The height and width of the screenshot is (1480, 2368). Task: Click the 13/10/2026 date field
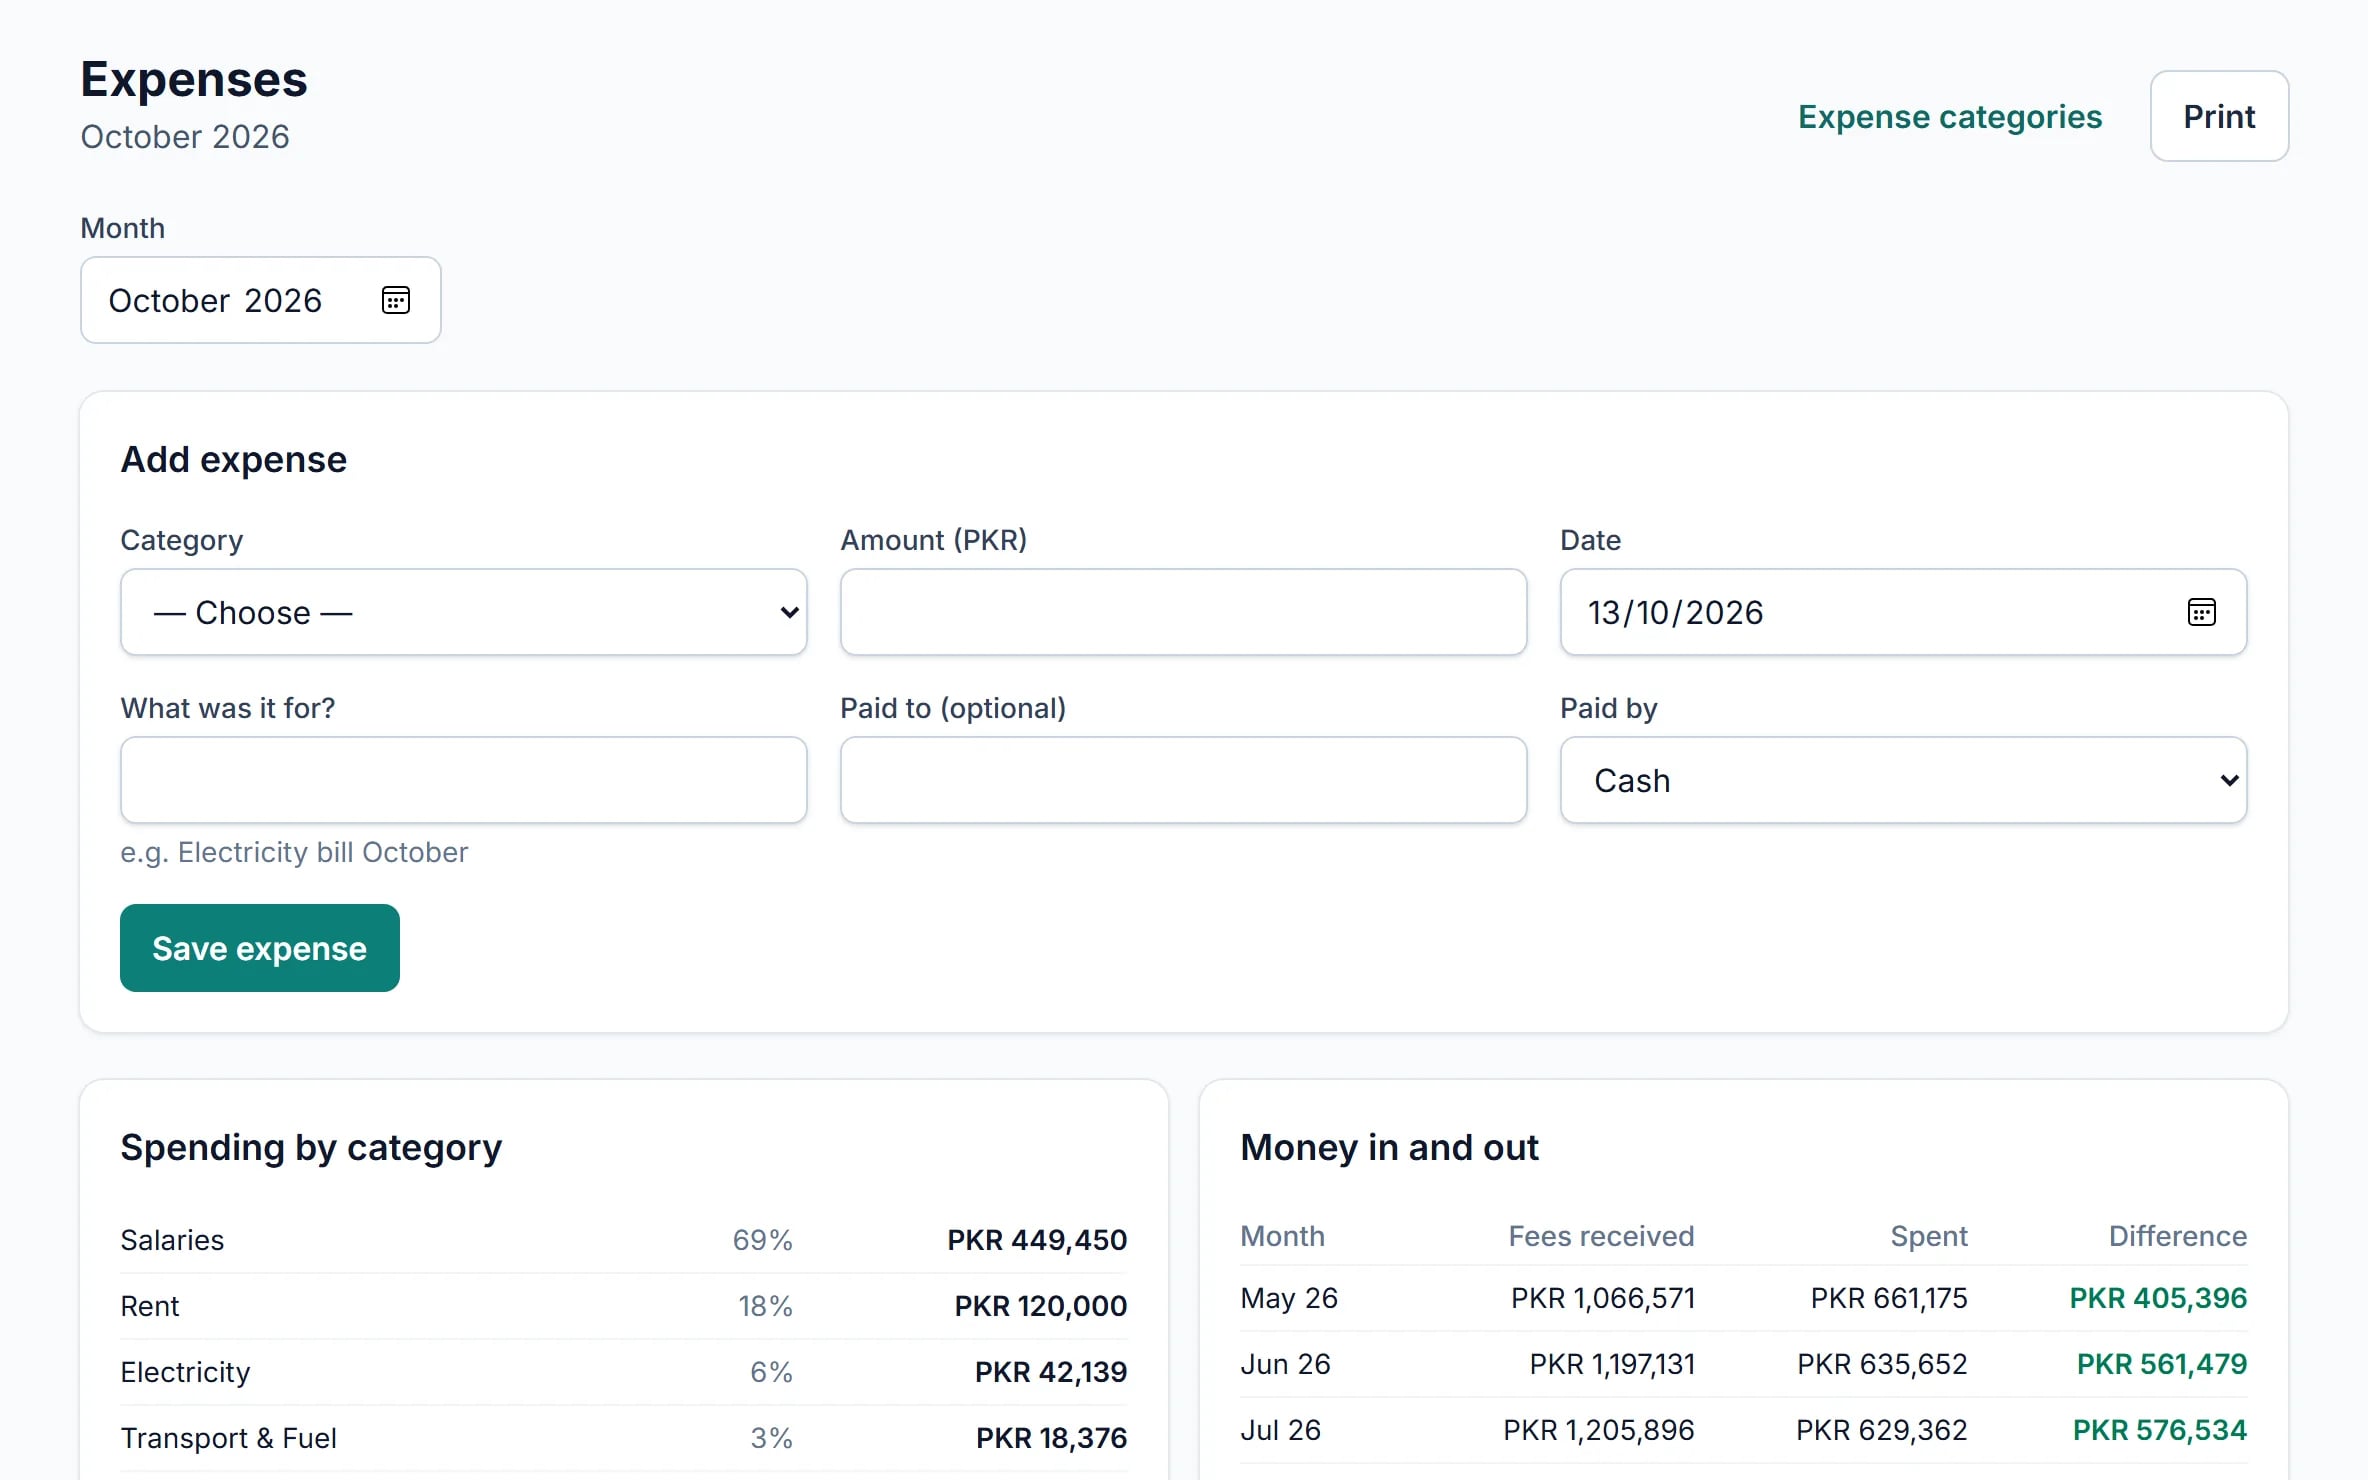(1903, 612)
